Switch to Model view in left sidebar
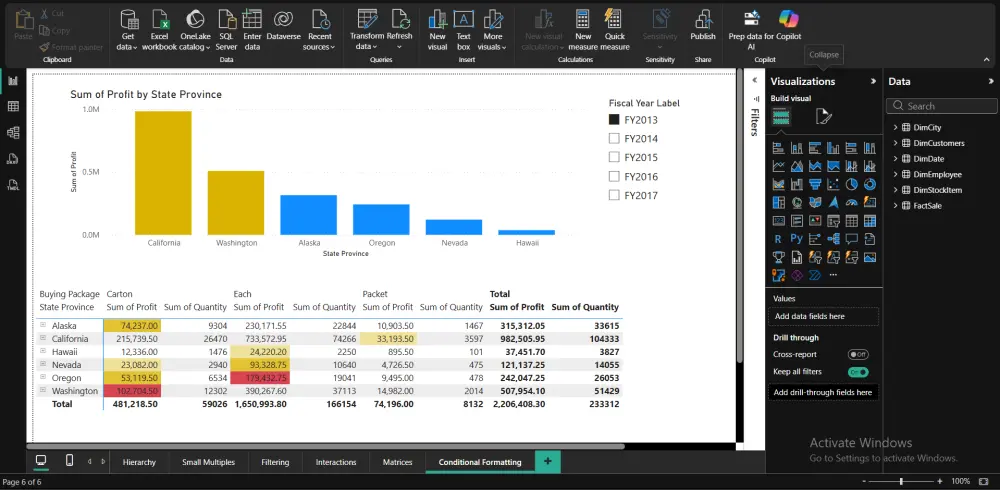Image resolution: width=1000 pixels, height=490 pixels. pyautogui.click(x=13, y=133)
